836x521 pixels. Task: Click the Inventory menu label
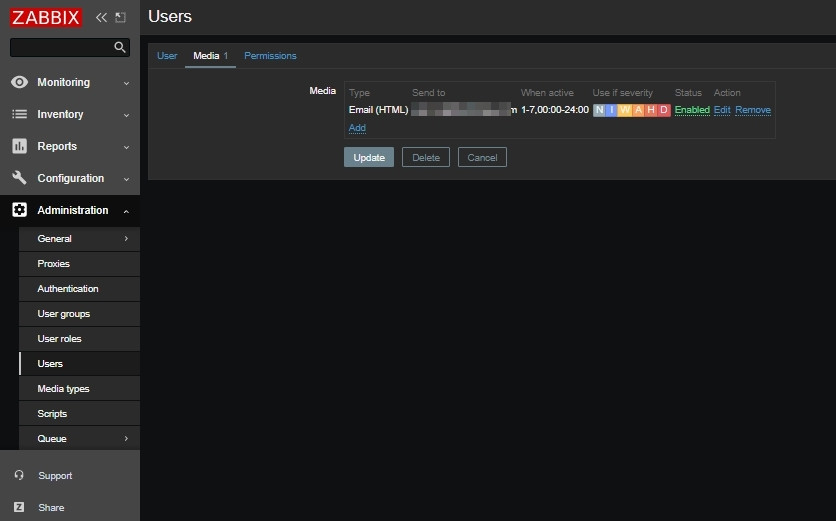point(60,114)
